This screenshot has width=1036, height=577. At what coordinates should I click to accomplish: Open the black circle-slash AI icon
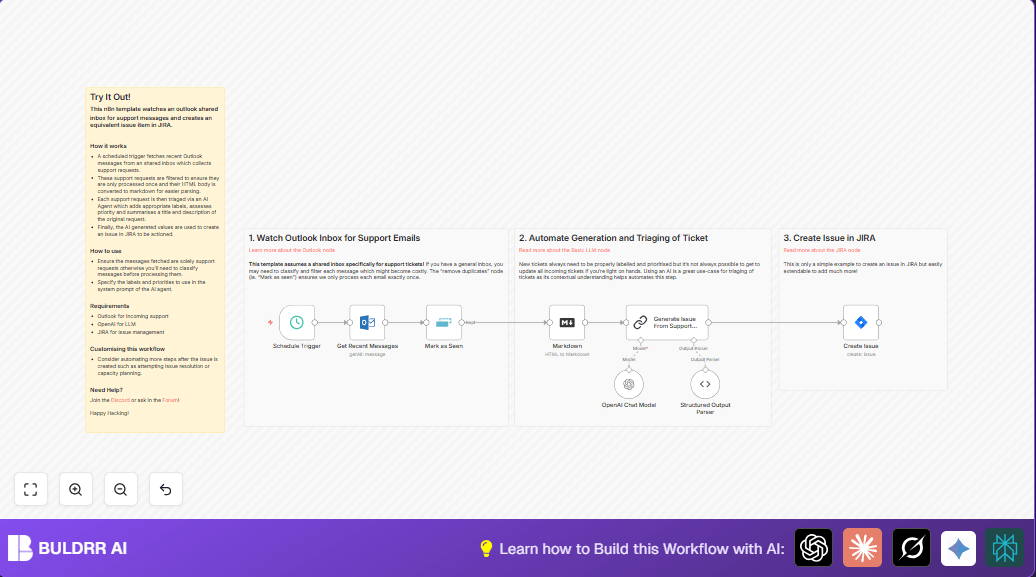pyautogui.click(x=911, y=548)
